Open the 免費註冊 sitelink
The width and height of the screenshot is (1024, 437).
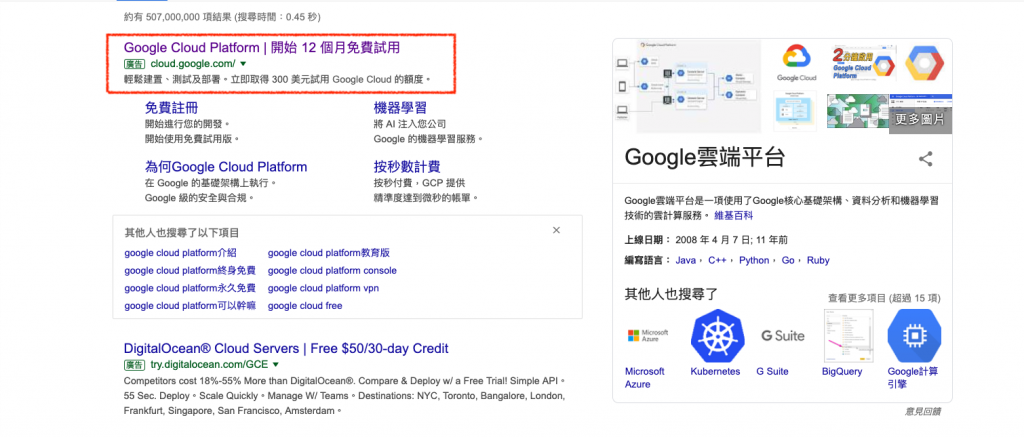(x=171, y=108)
